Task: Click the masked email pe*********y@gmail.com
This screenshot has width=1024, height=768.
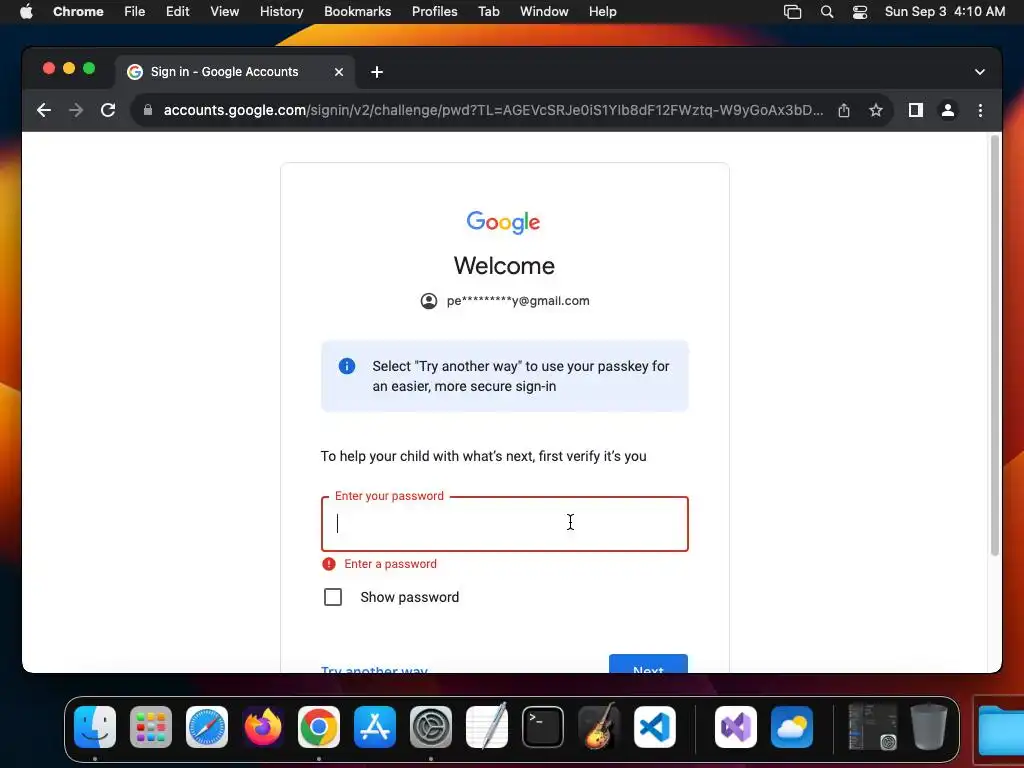Action: pyautogui.click(x=518, y=301)
